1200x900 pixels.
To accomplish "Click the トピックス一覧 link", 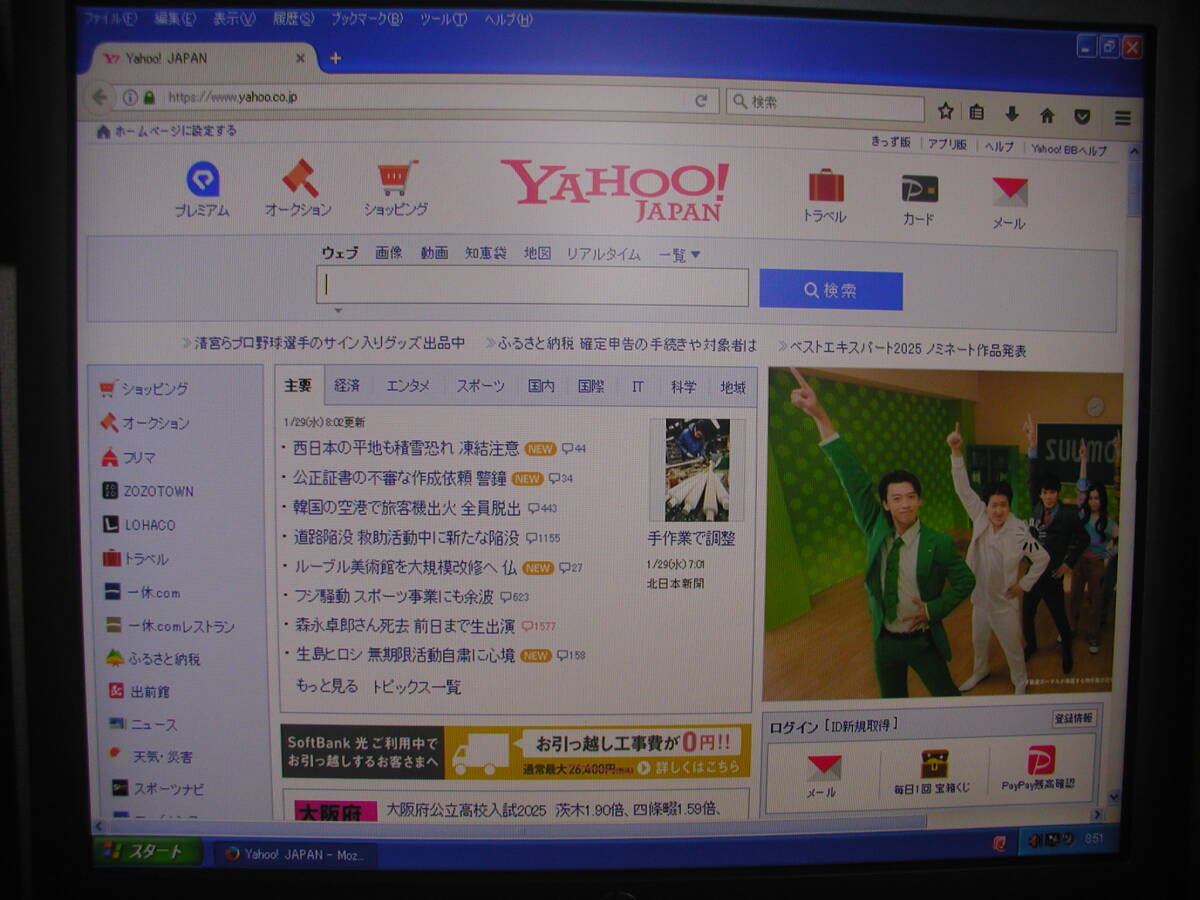I will (x=417, y=687).
